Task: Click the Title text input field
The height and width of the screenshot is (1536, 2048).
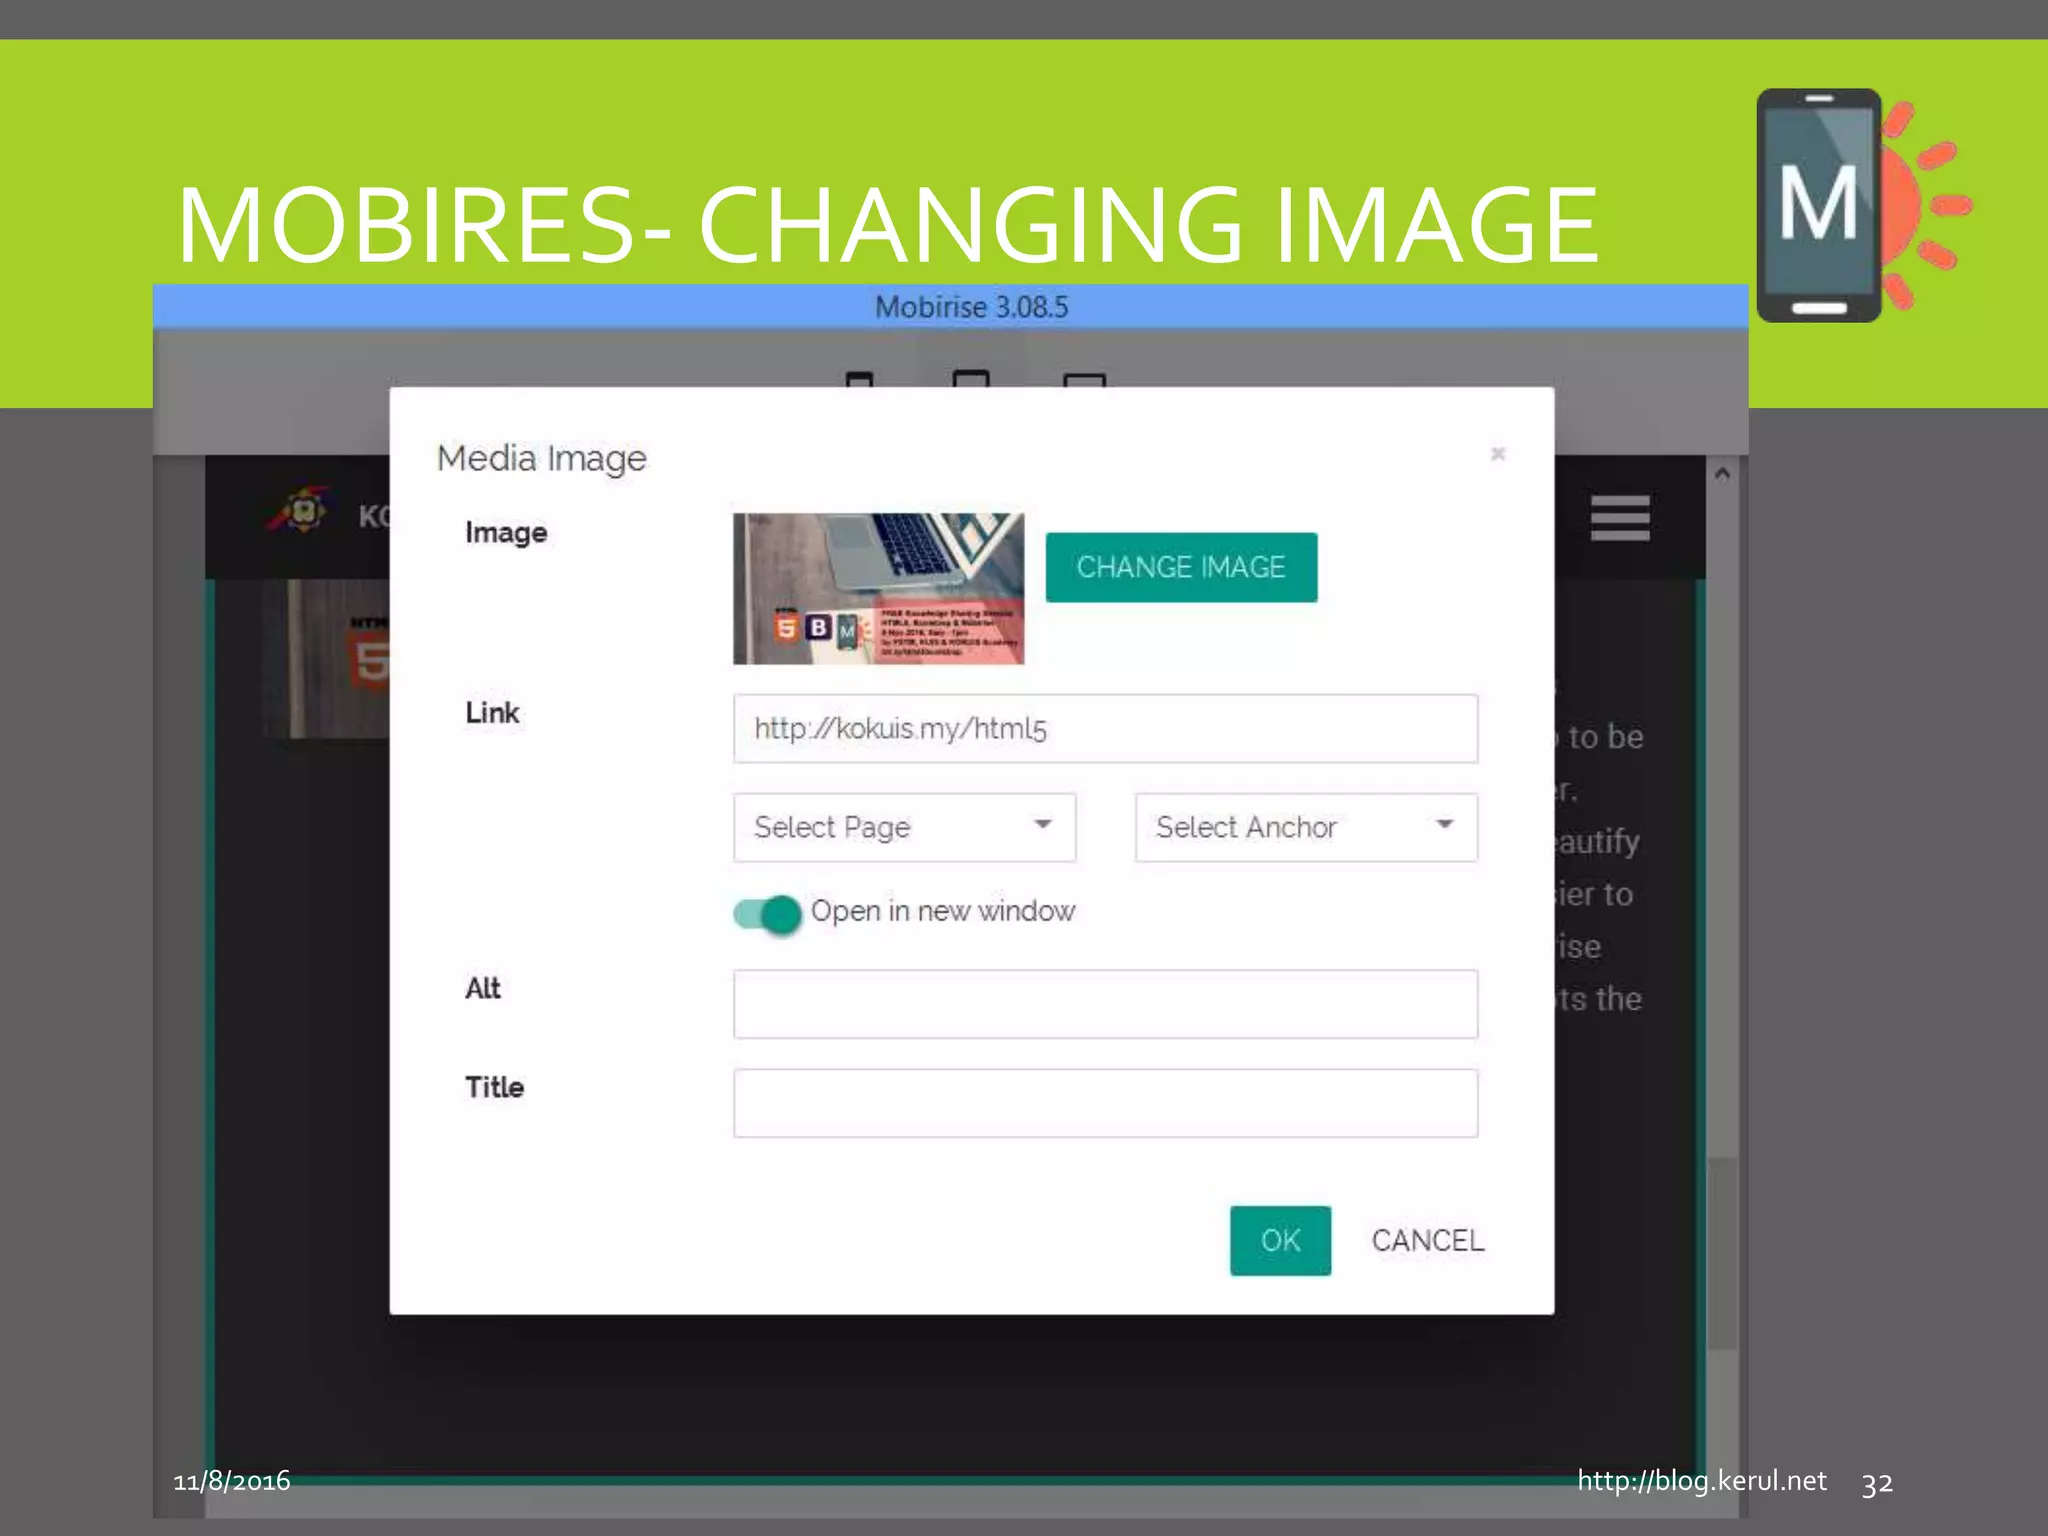Action: 1105,1103
